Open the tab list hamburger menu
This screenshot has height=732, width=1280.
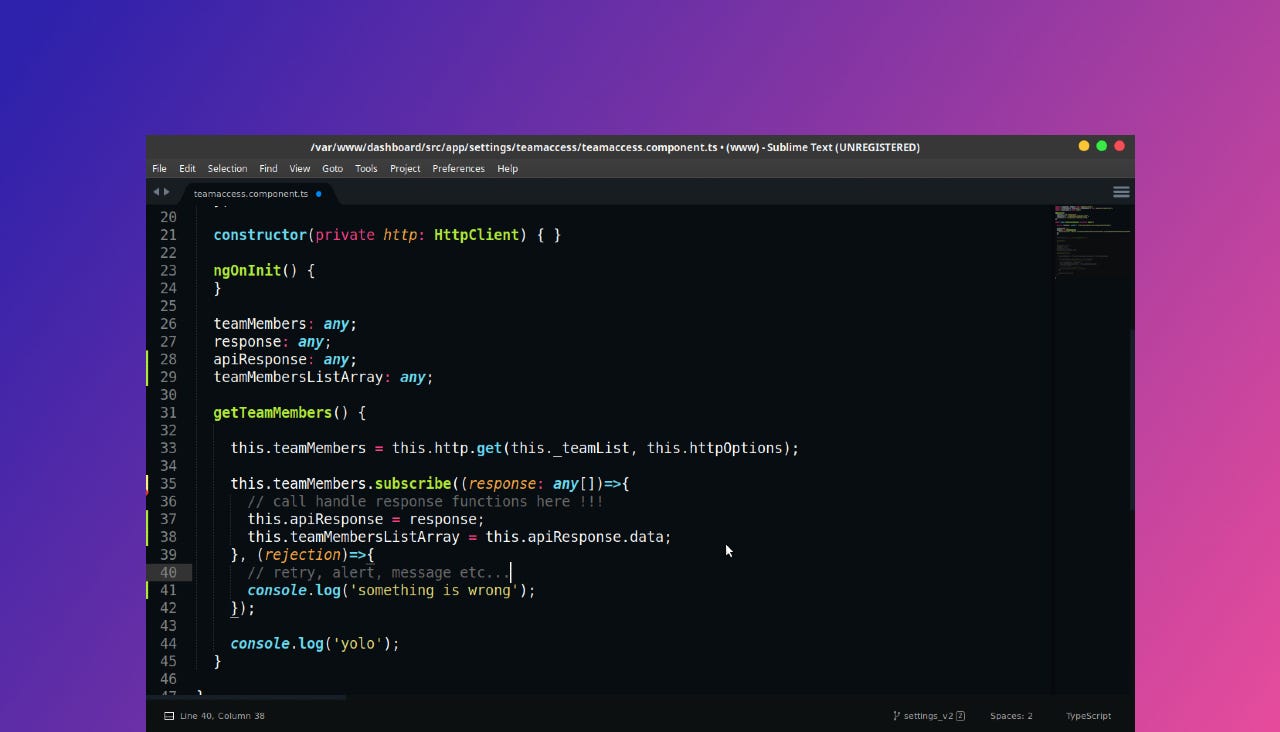[x=1121, y=192]
